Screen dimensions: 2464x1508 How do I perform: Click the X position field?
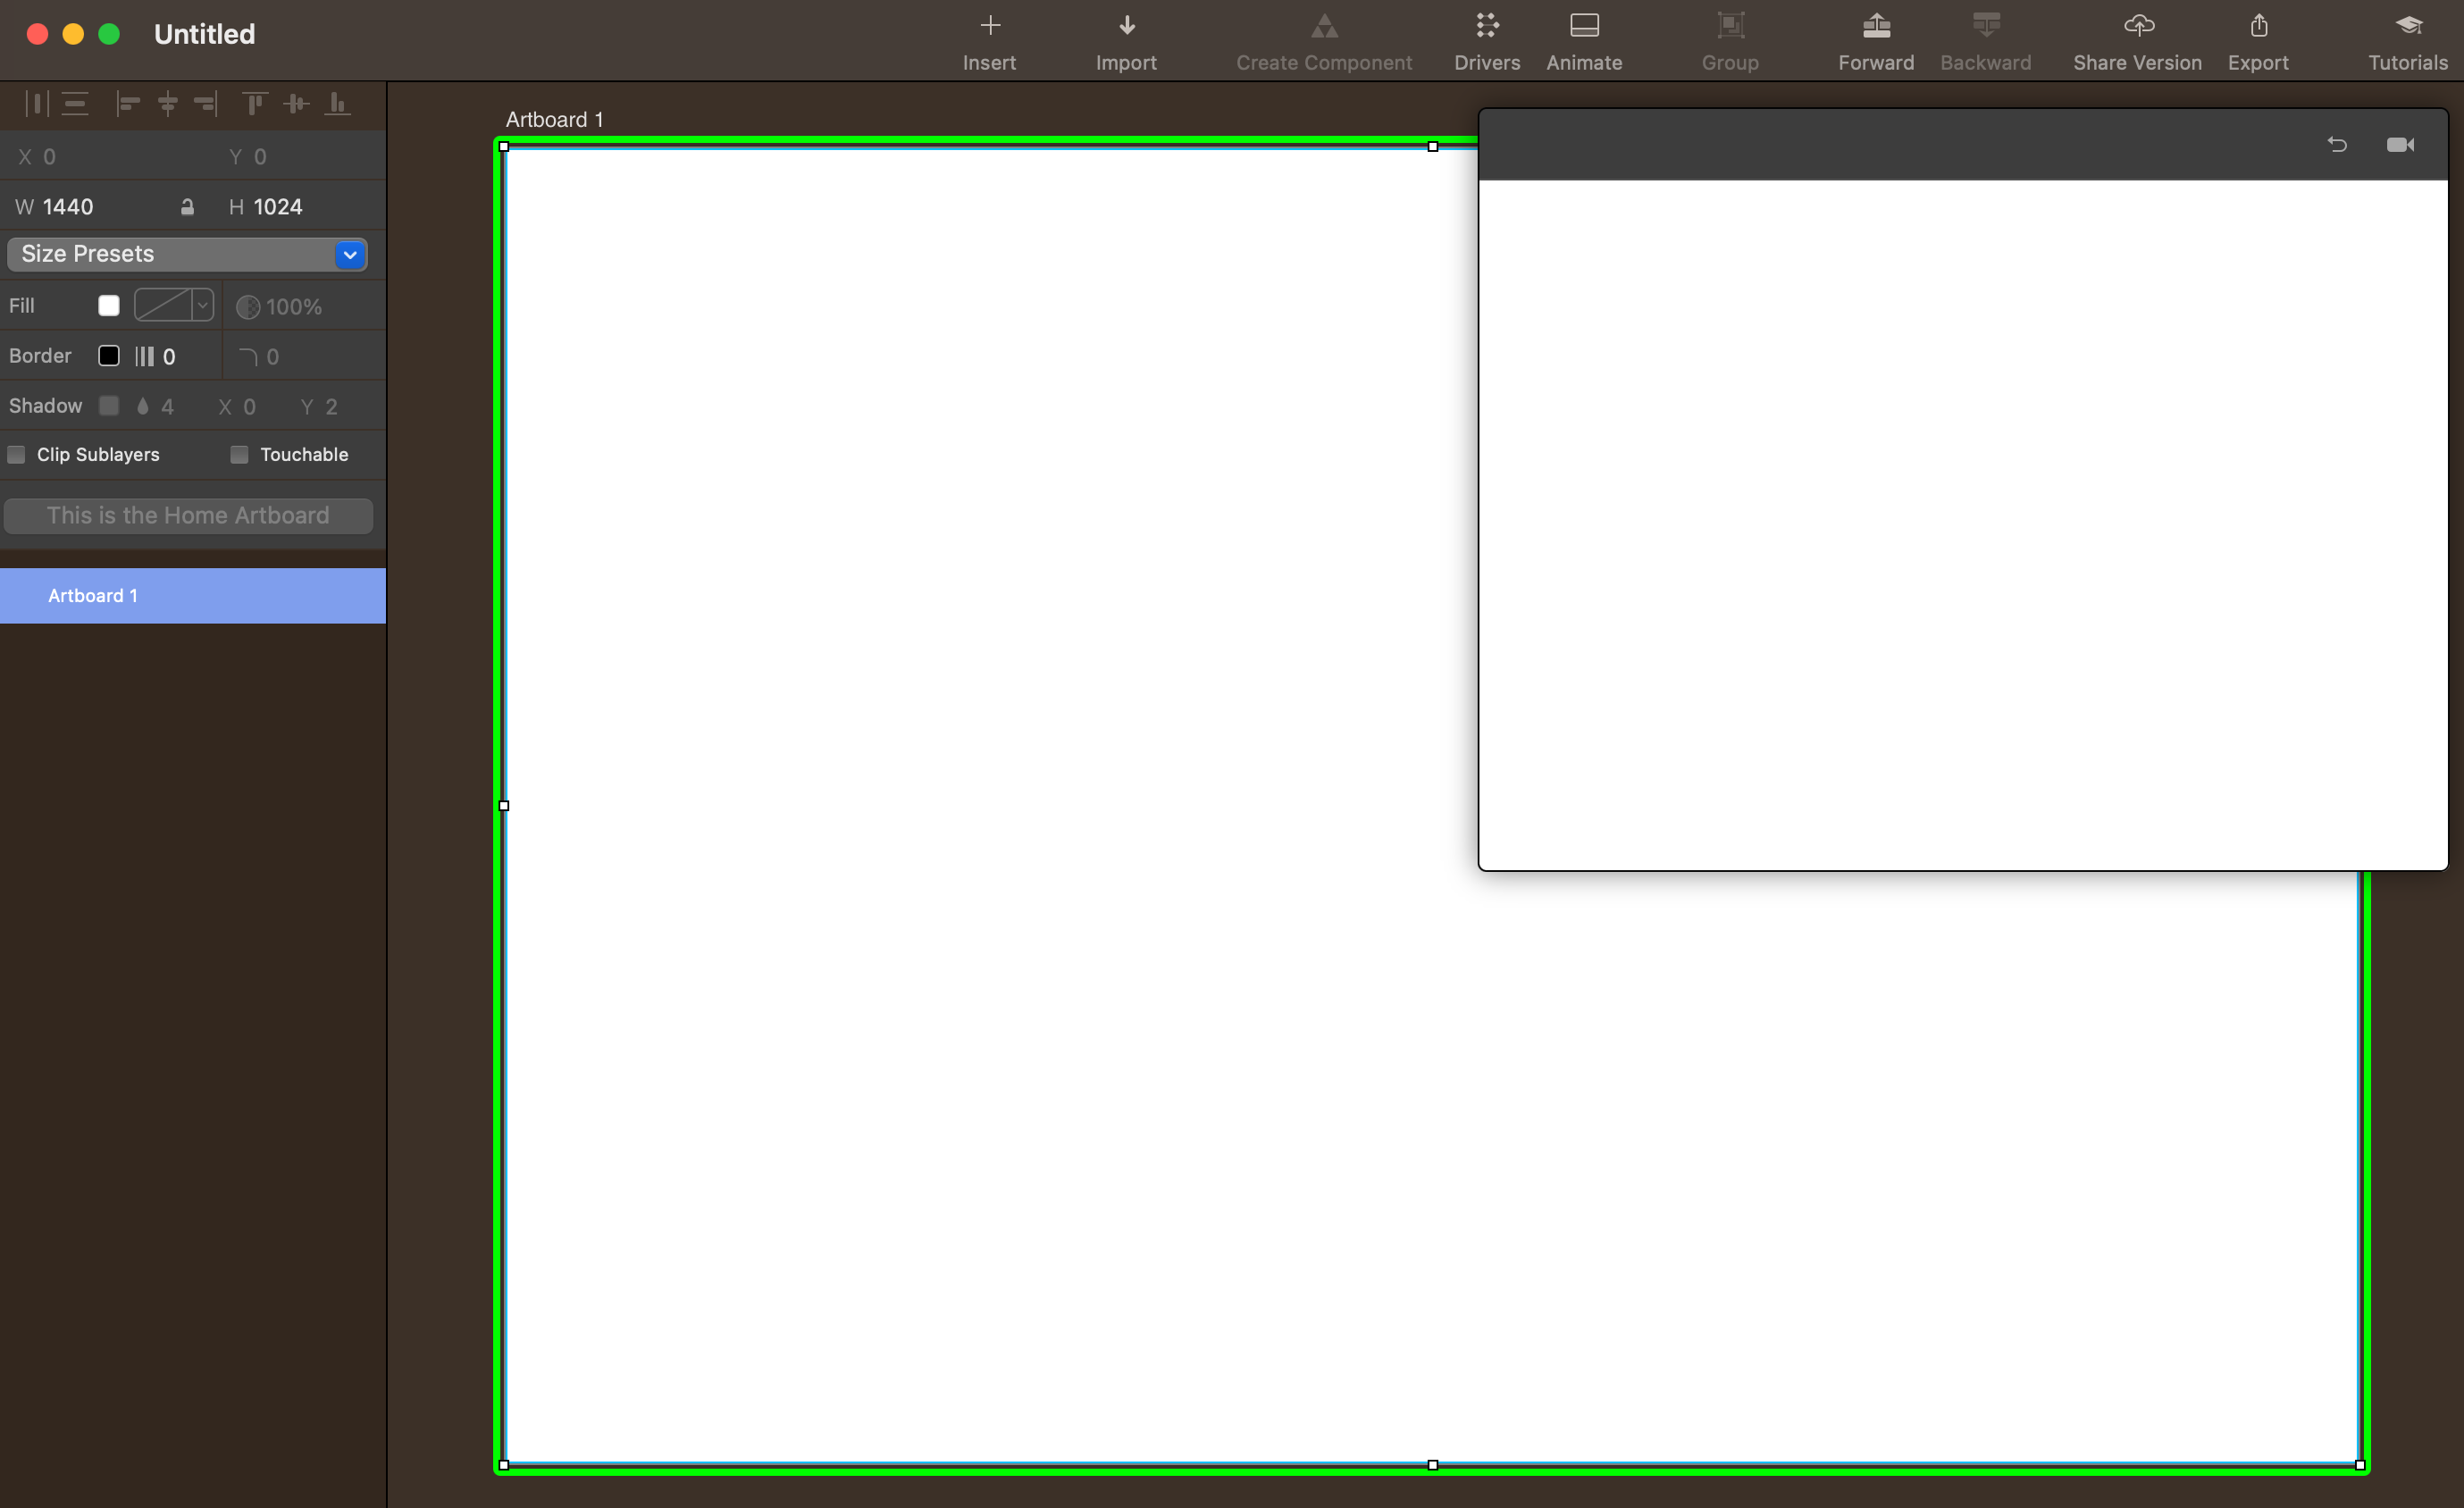coord(49,157)
